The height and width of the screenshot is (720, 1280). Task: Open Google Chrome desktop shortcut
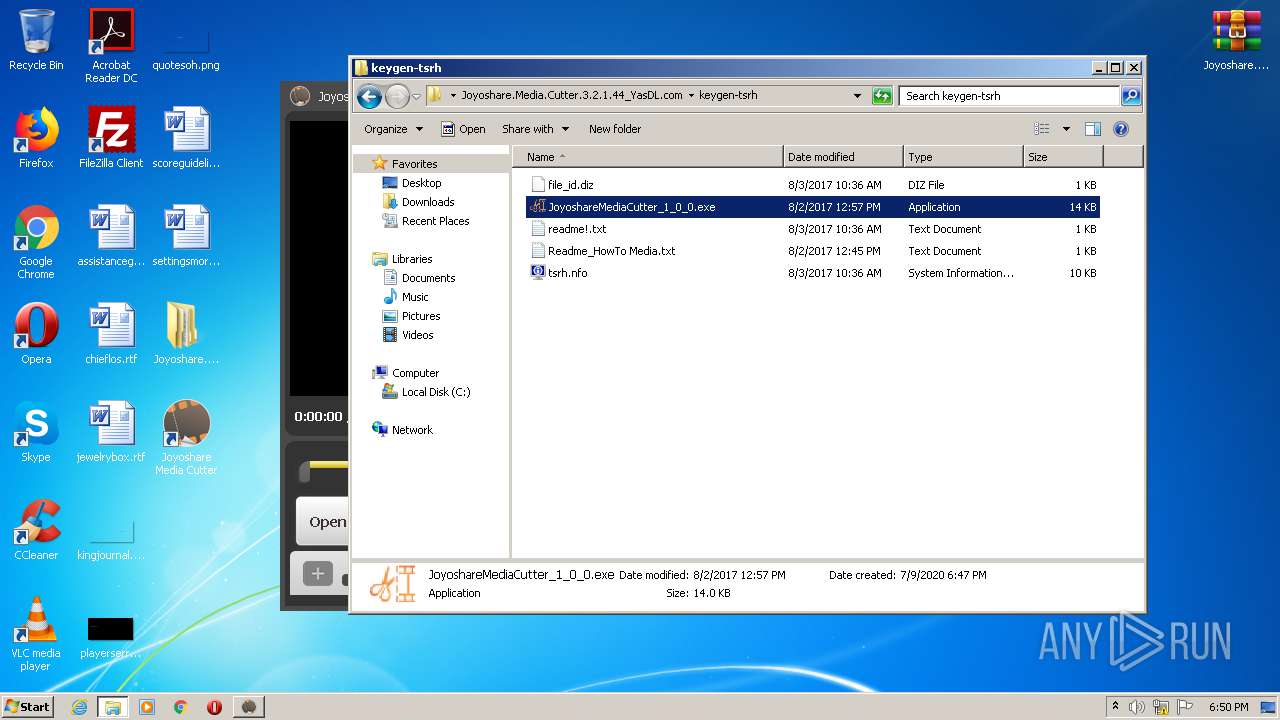(x=36, y=241)
